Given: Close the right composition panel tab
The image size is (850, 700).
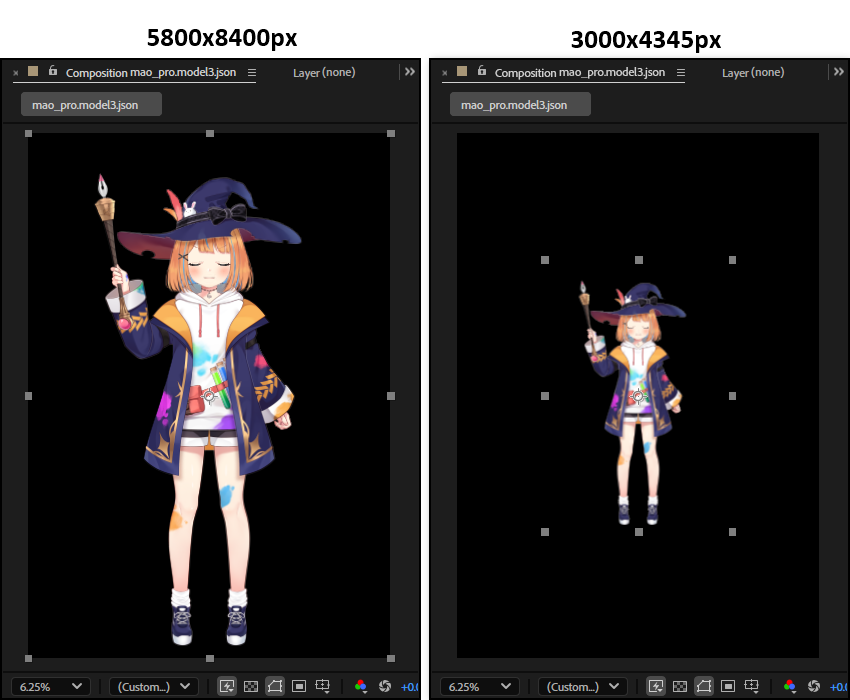Looking at the screenshot, I should 445,73.
